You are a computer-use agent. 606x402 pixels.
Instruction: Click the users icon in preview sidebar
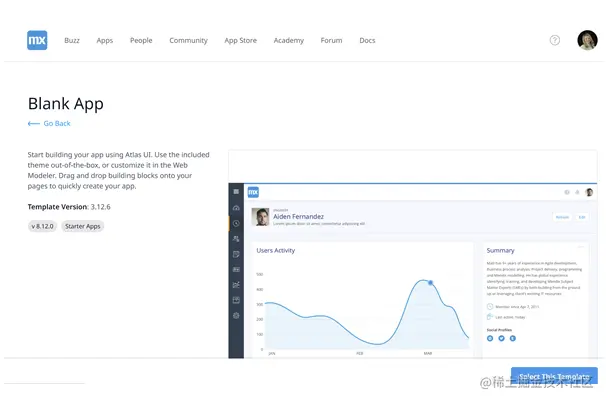236,239
